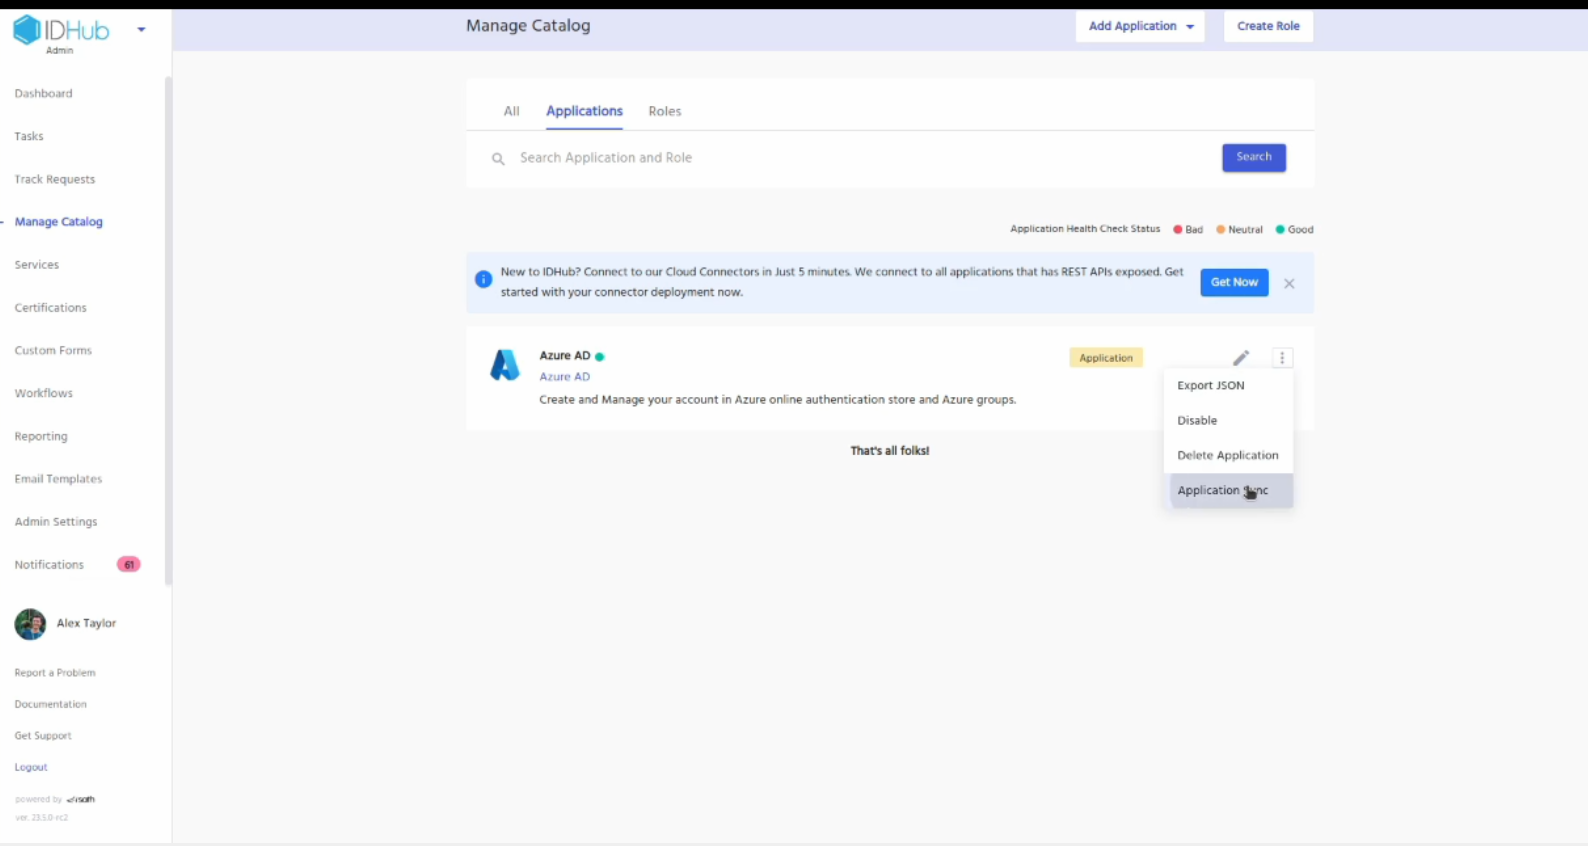The height and width of the screenshot is (846, 1588).
Task: Click the three-dot more options icon
Action: 1282,358
